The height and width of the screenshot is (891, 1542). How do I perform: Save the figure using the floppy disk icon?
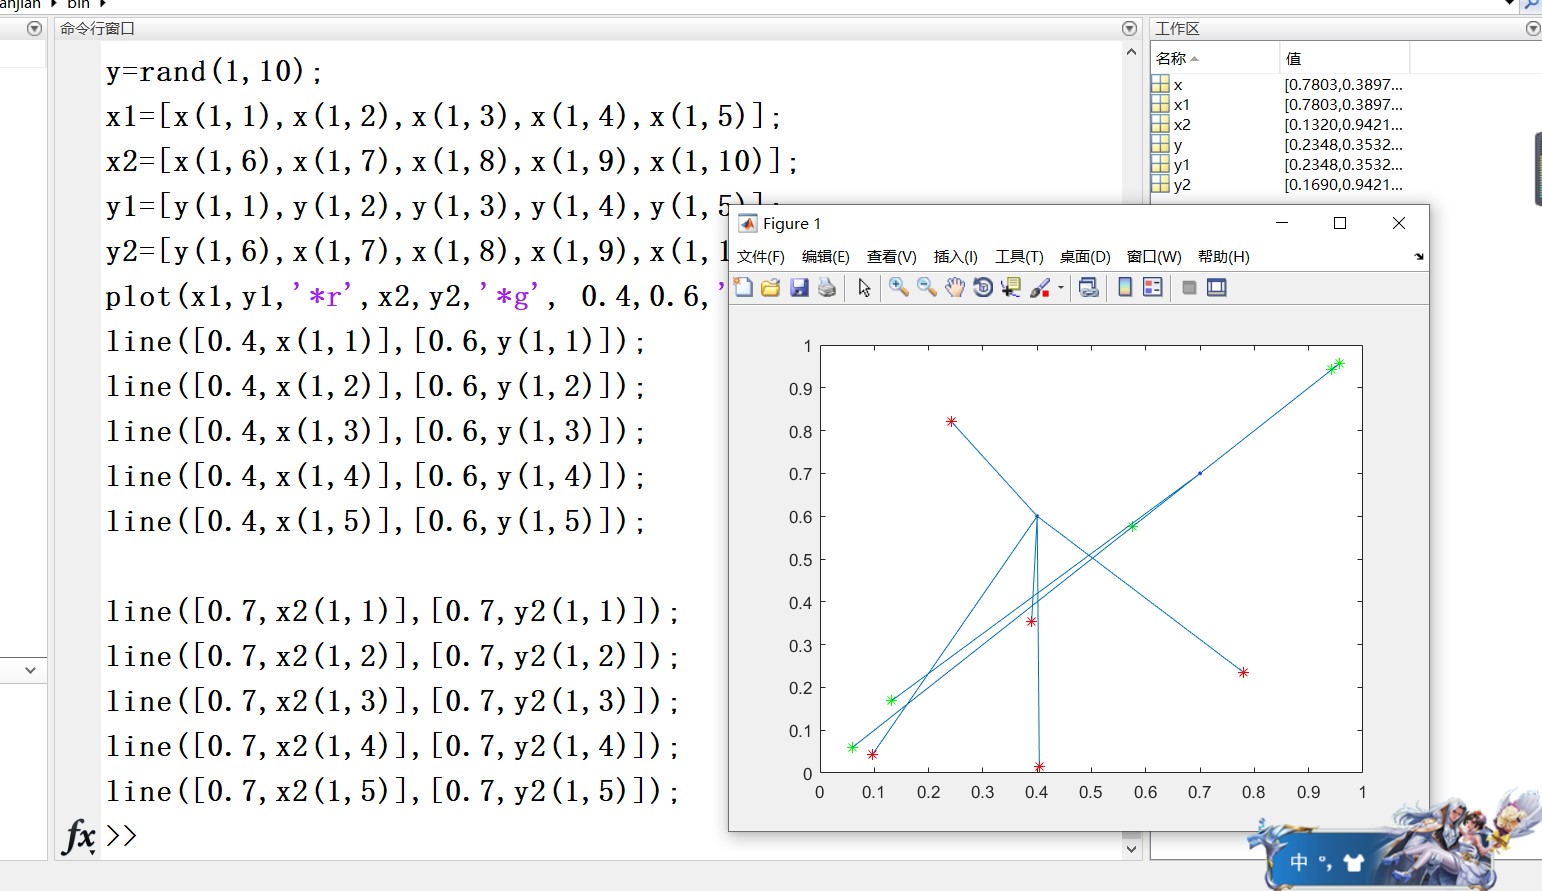point(798,288)
